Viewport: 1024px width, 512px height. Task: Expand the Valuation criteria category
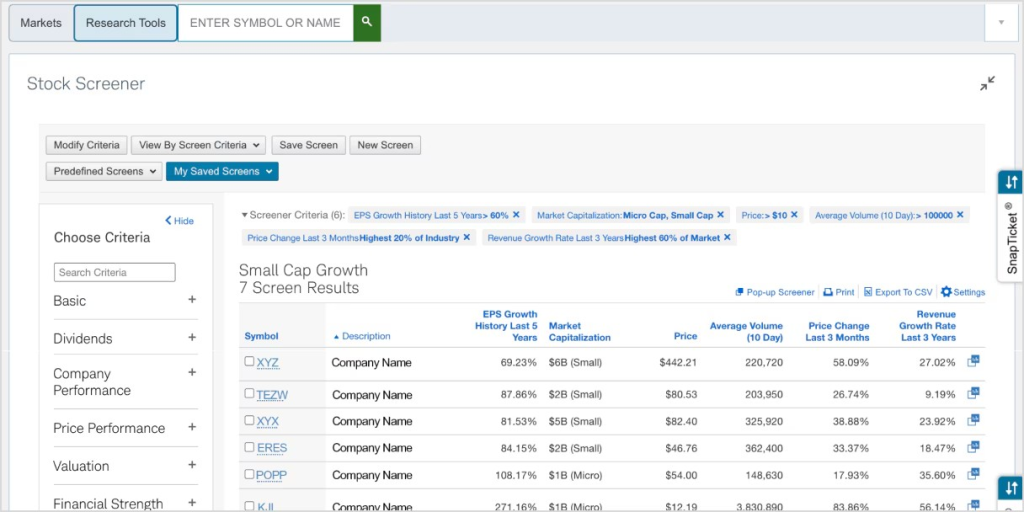pos(192,465)
